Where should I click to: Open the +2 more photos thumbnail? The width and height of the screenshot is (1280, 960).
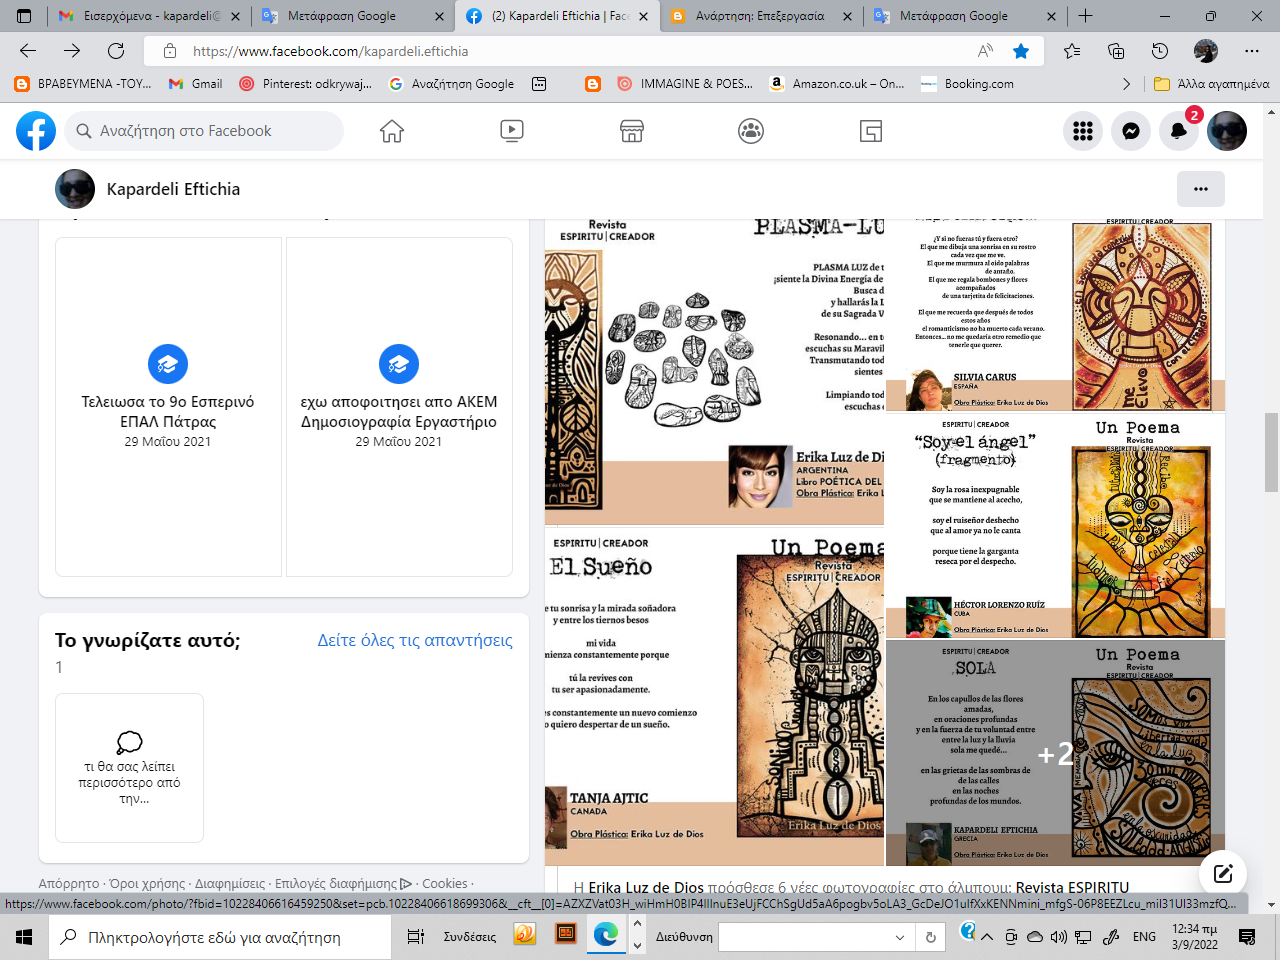[1055, 753]
